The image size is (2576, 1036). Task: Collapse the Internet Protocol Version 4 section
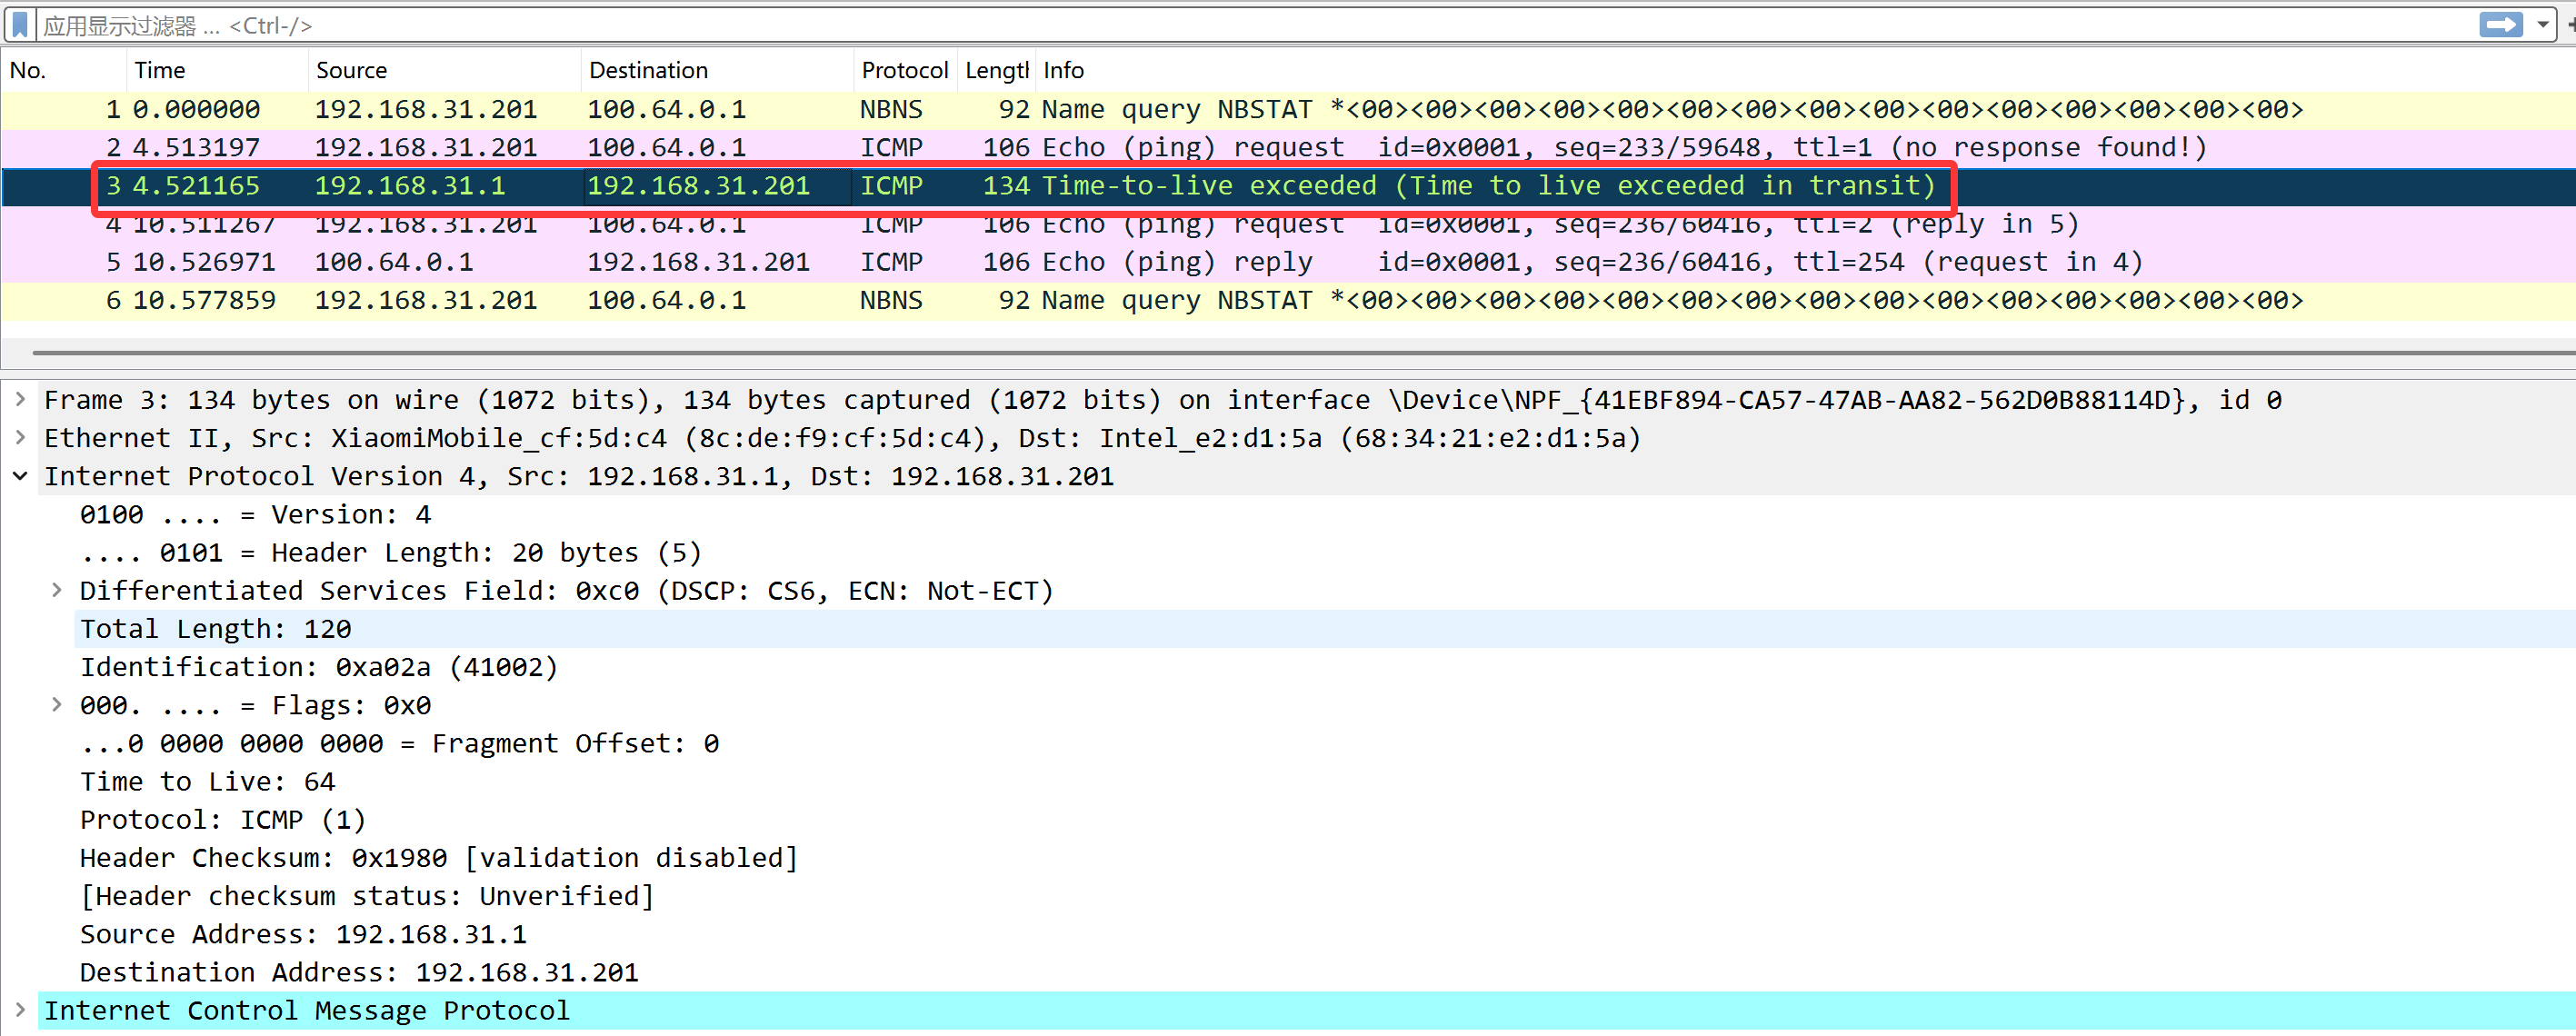point(20,476)
